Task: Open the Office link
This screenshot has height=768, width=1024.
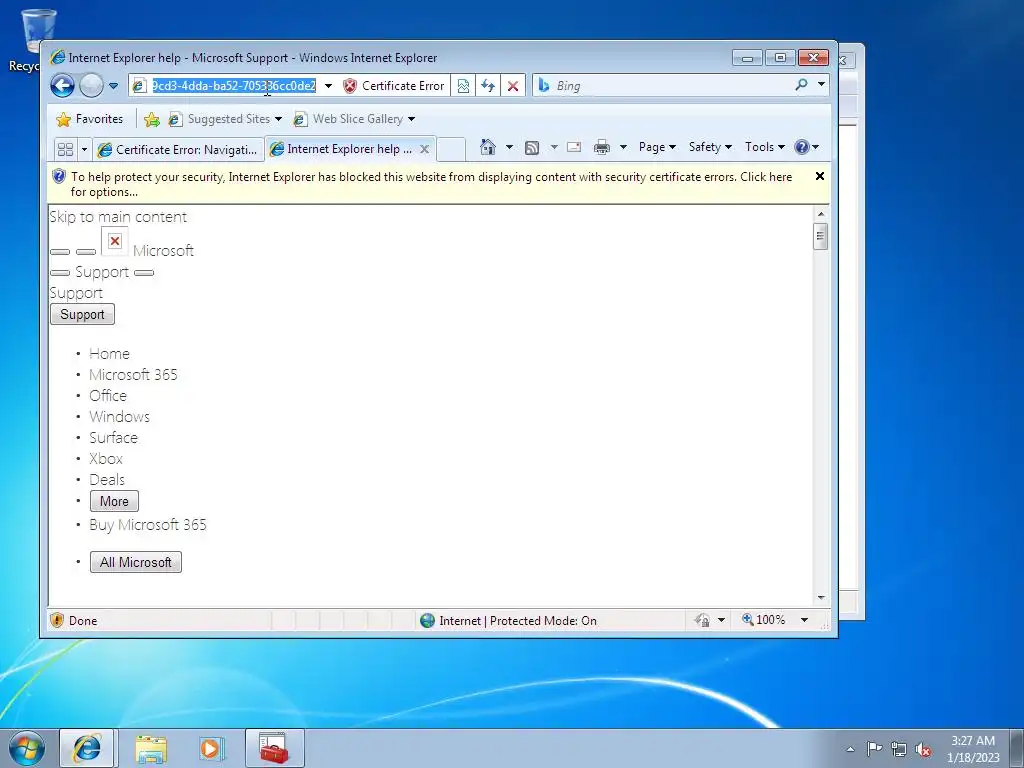Action: coord(108,396)
